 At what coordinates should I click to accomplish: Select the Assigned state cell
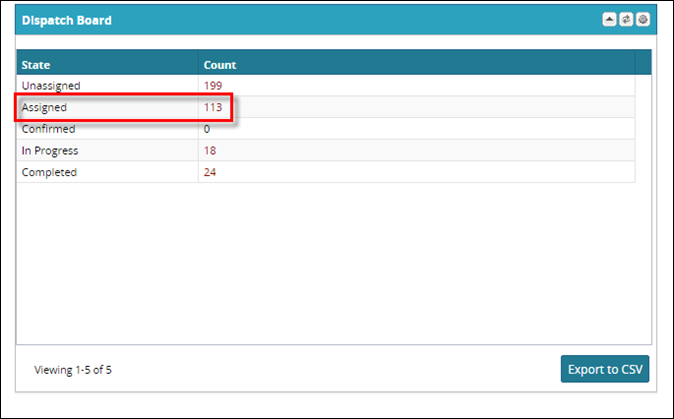tap(107, 107)
